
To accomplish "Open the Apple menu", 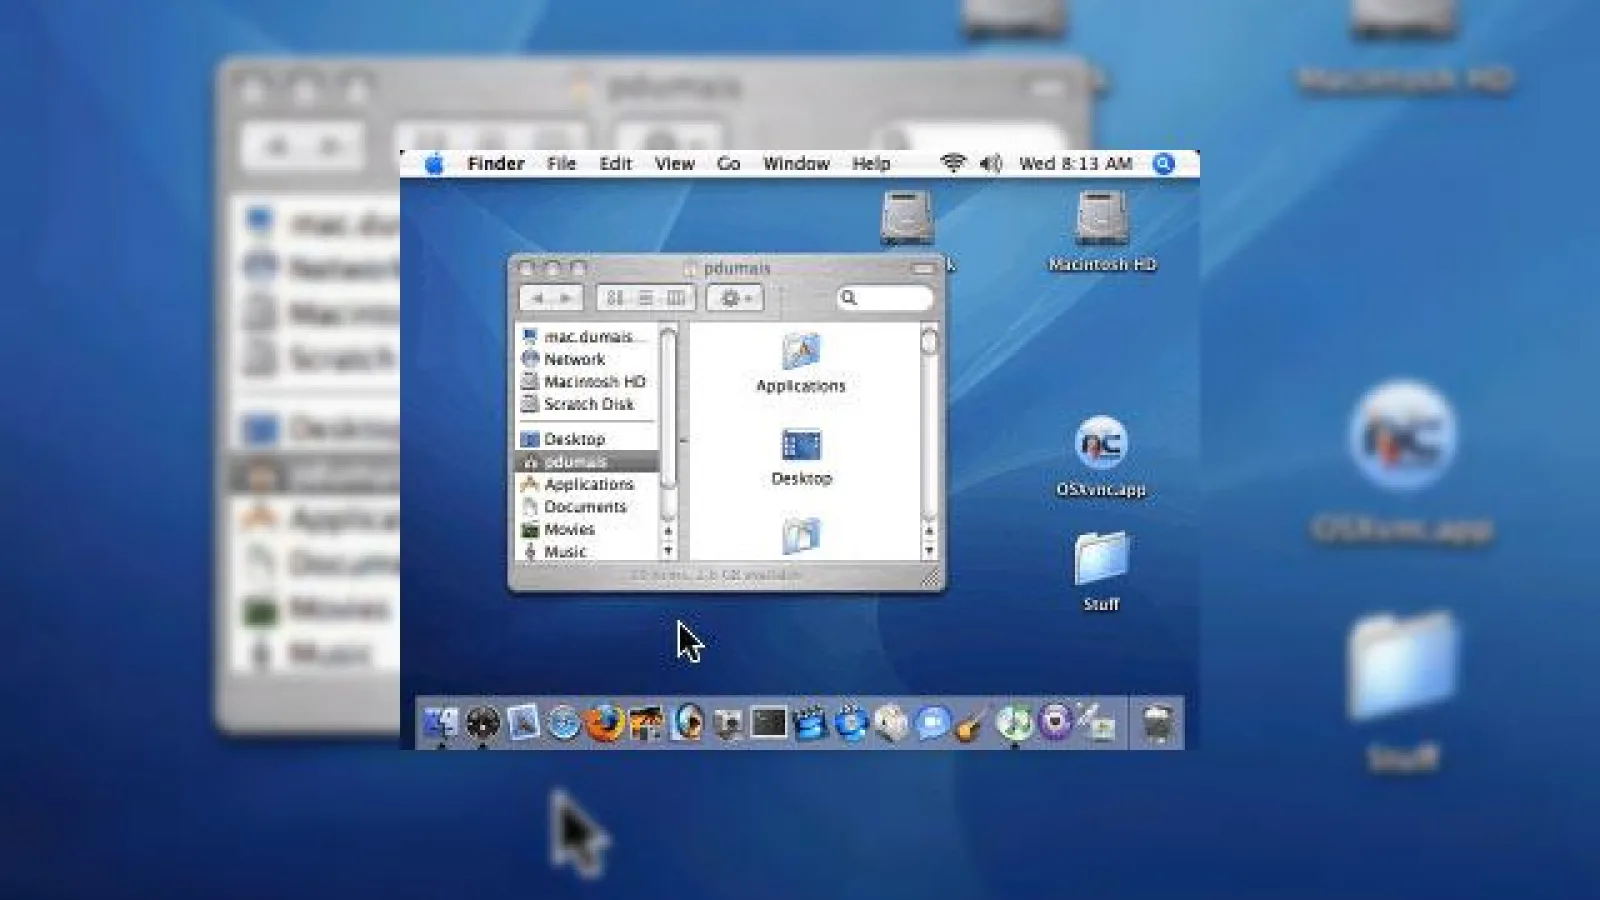I will [x=434, y=163].
